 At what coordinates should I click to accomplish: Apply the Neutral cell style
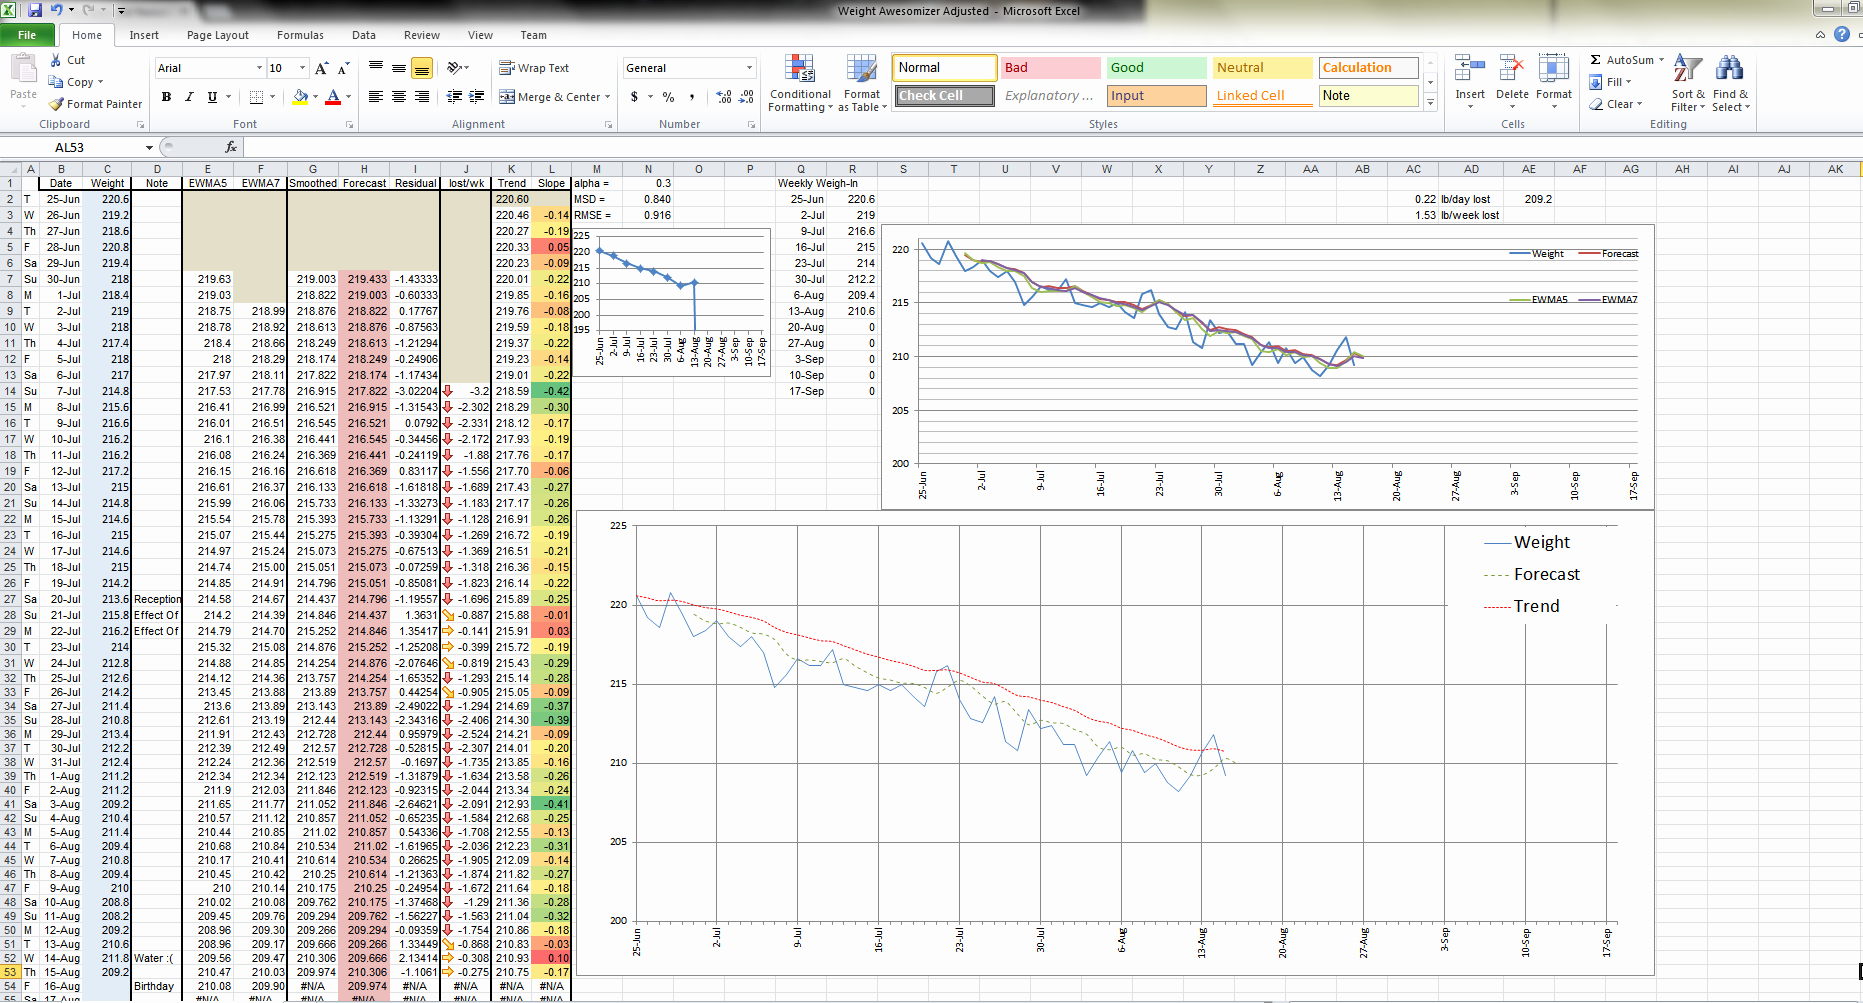coord(1262,68)
